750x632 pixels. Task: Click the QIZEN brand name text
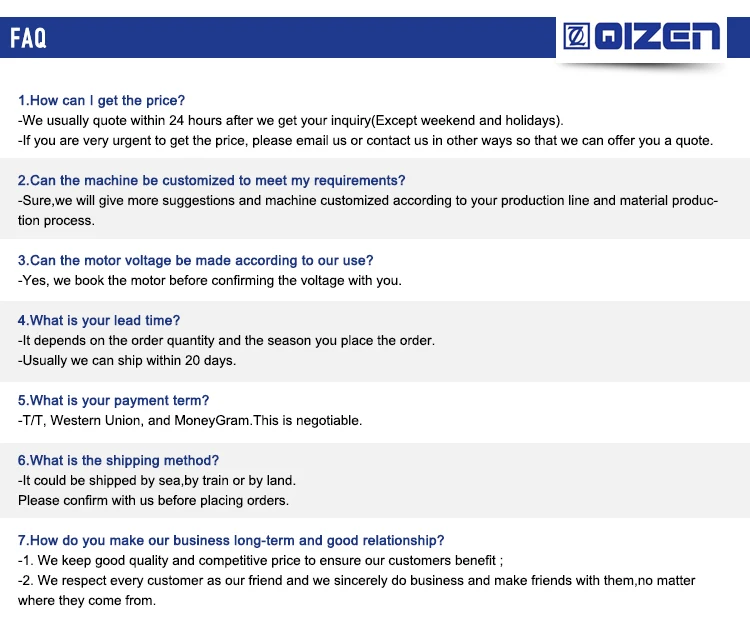(x=657, y=37)
